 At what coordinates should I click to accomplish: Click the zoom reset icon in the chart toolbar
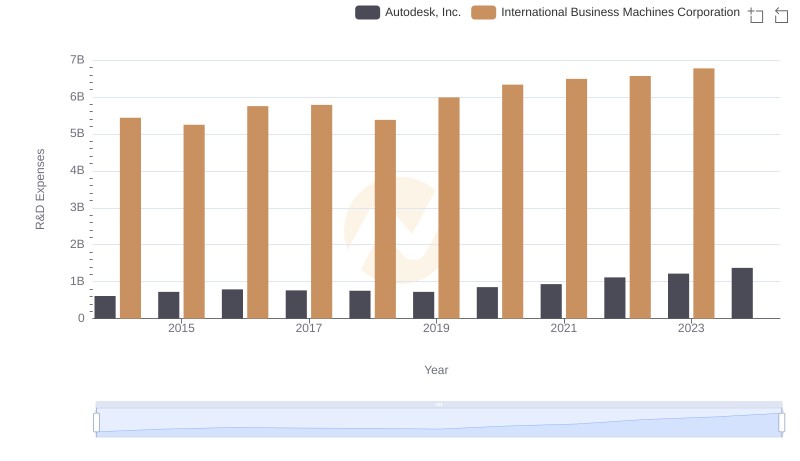pyautogui.click(x=781, y=15)
